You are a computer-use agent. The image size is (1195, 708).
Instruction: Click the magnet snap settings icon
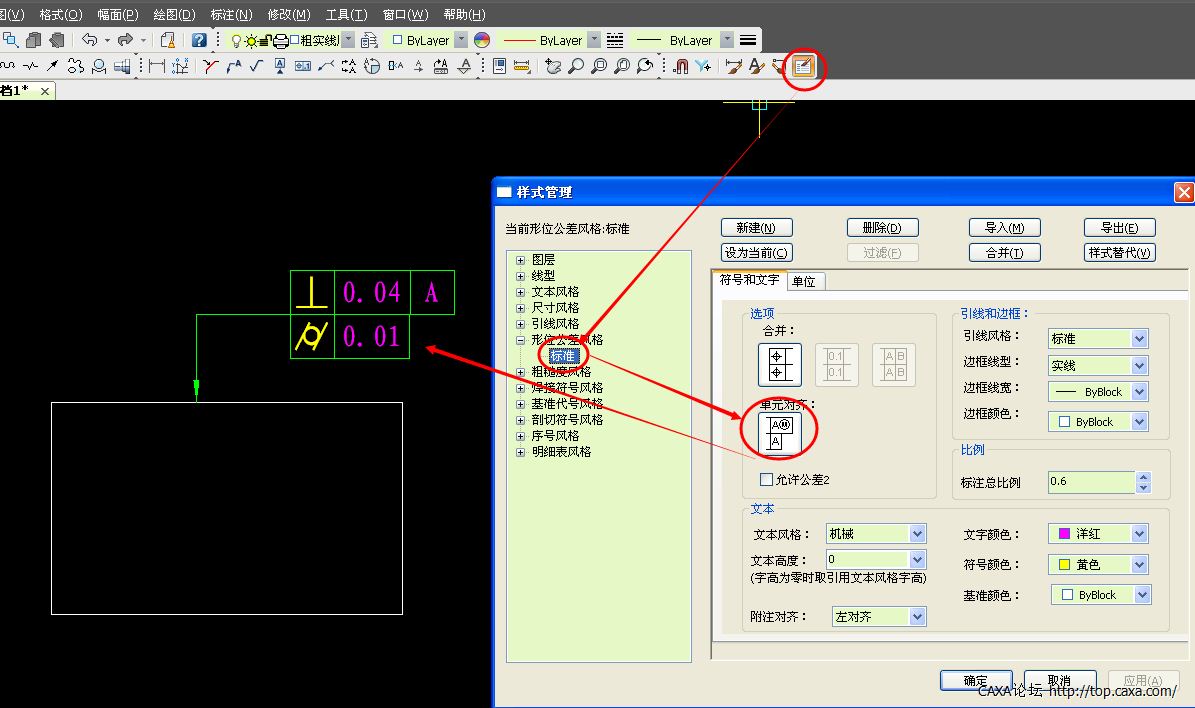pos(681,67)
